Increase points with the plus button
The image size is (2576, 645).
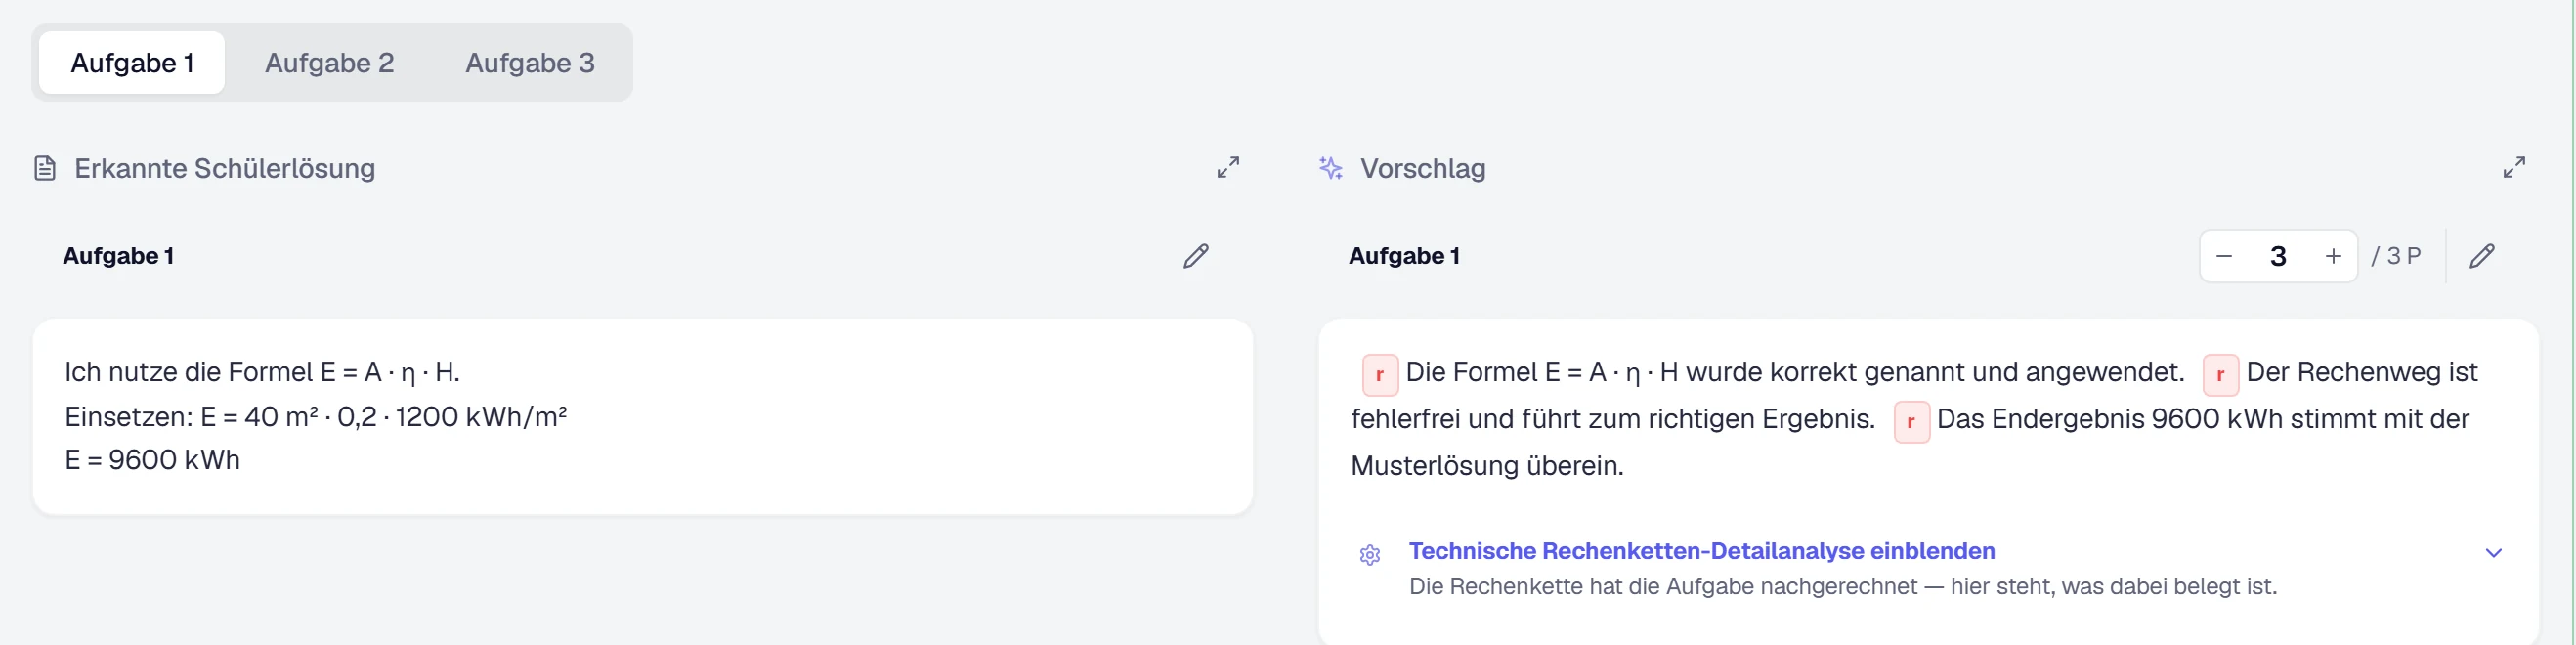click(2333, 256)
